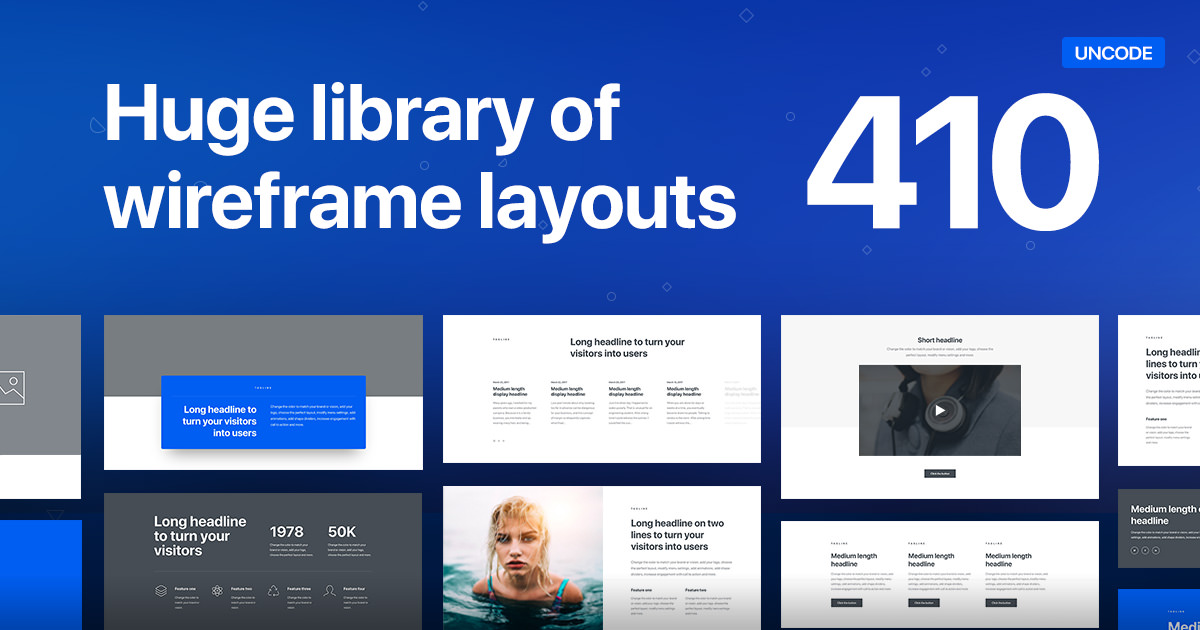Viewport: 1200px width, 630px height.
Task: Click the image placeholder icon on leftmost wireframe
Action: pos(12,388)
